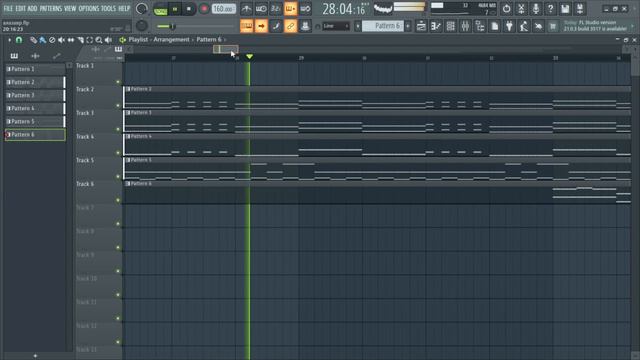The image size is (640, 360).
Task: Open the OPTIONS menu
Action: [x=89, y=8]
